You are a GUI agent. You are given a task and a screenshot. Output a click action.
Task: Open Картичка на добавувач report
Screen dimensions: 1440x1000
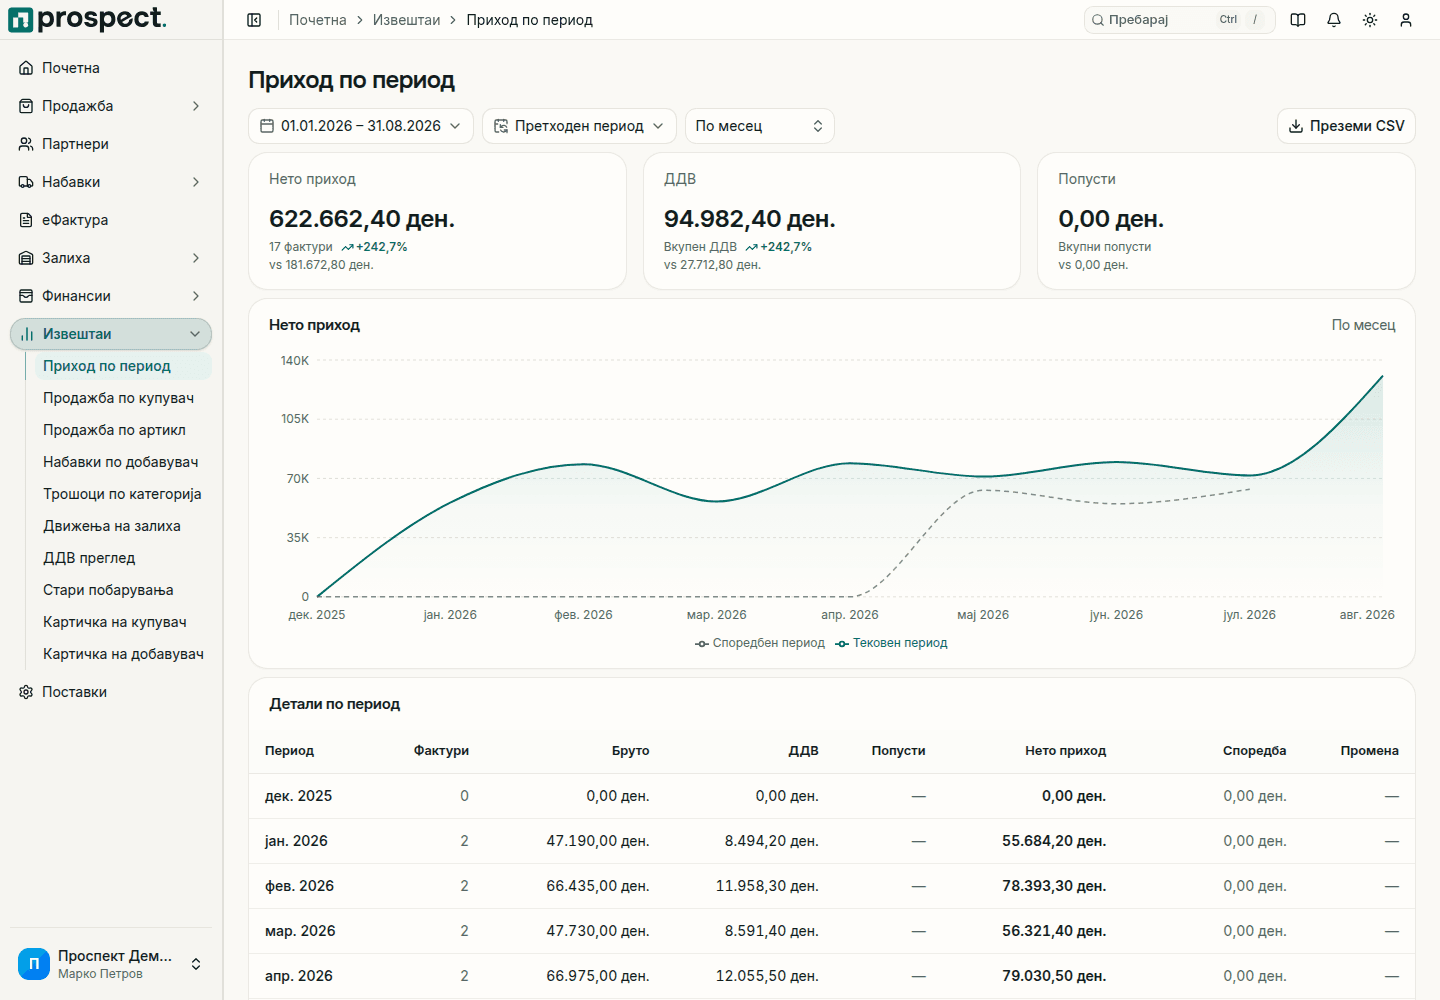123,654
